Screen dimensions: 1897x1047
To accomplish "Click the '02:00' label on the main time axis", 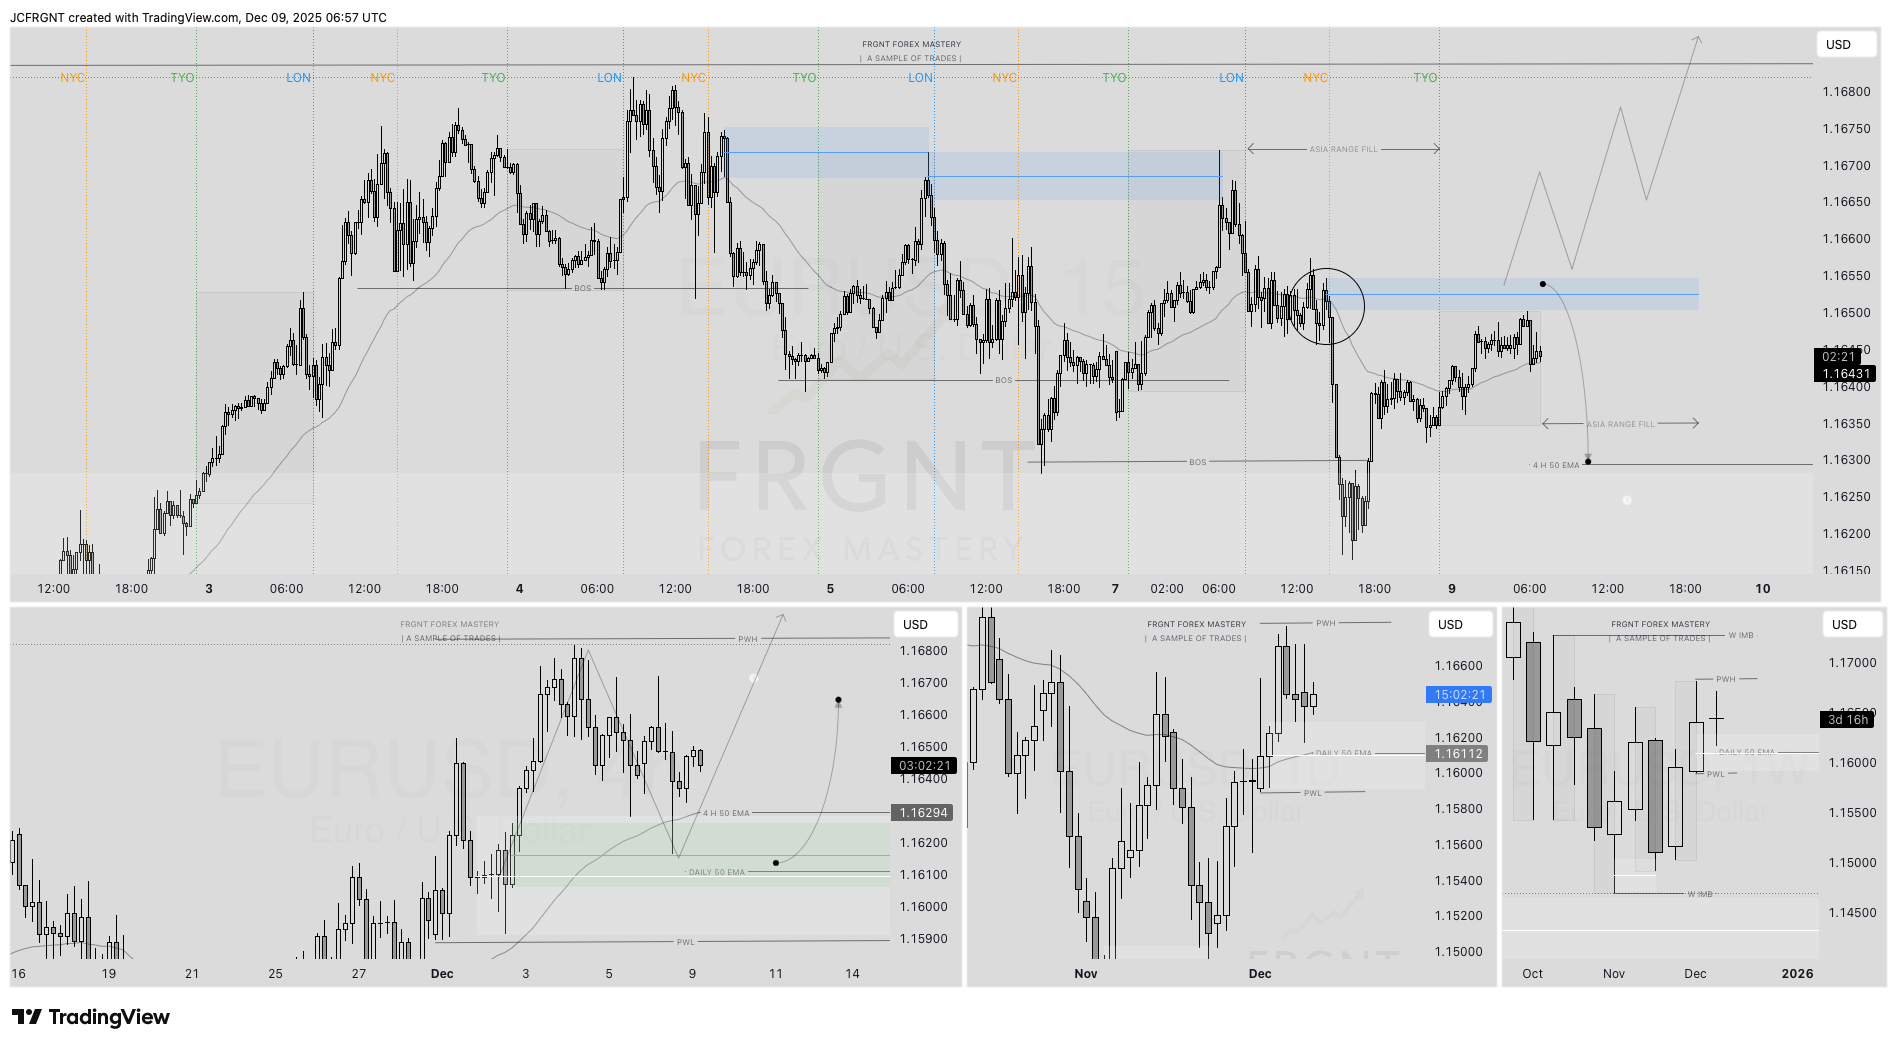I will (x=1167, y=589).
